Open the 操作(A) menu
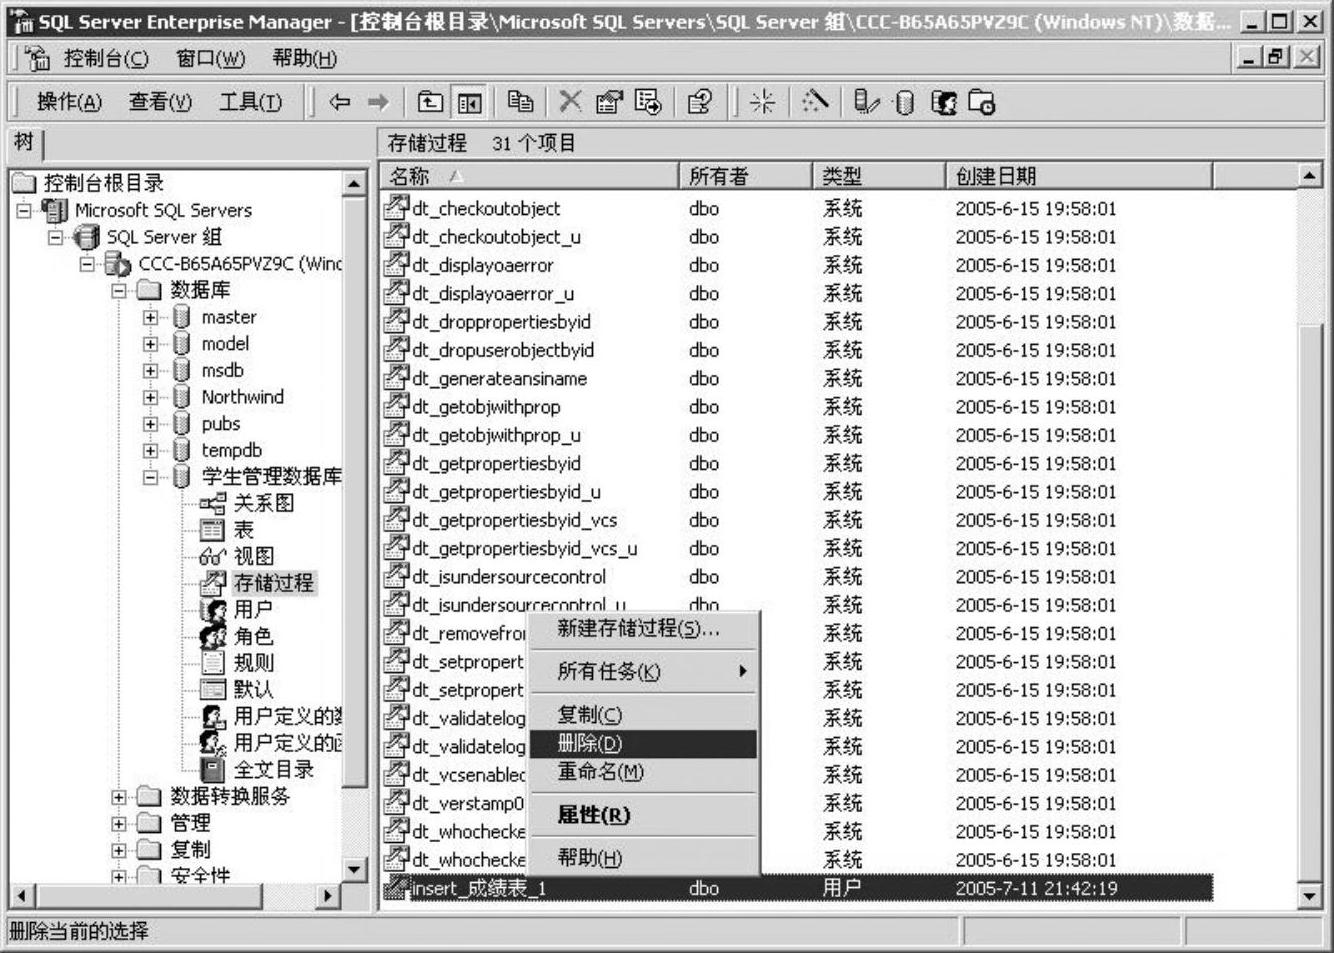The height and width of the screenshot is (953, 1334). 69,102
